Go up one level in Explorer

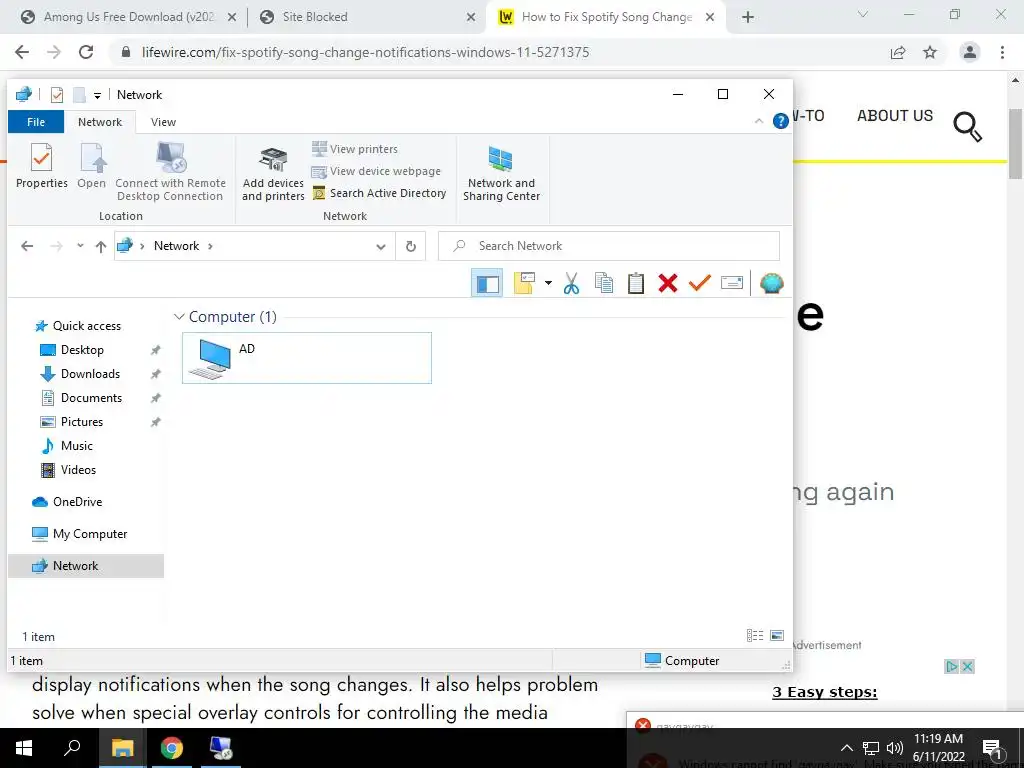pos(101,246)
